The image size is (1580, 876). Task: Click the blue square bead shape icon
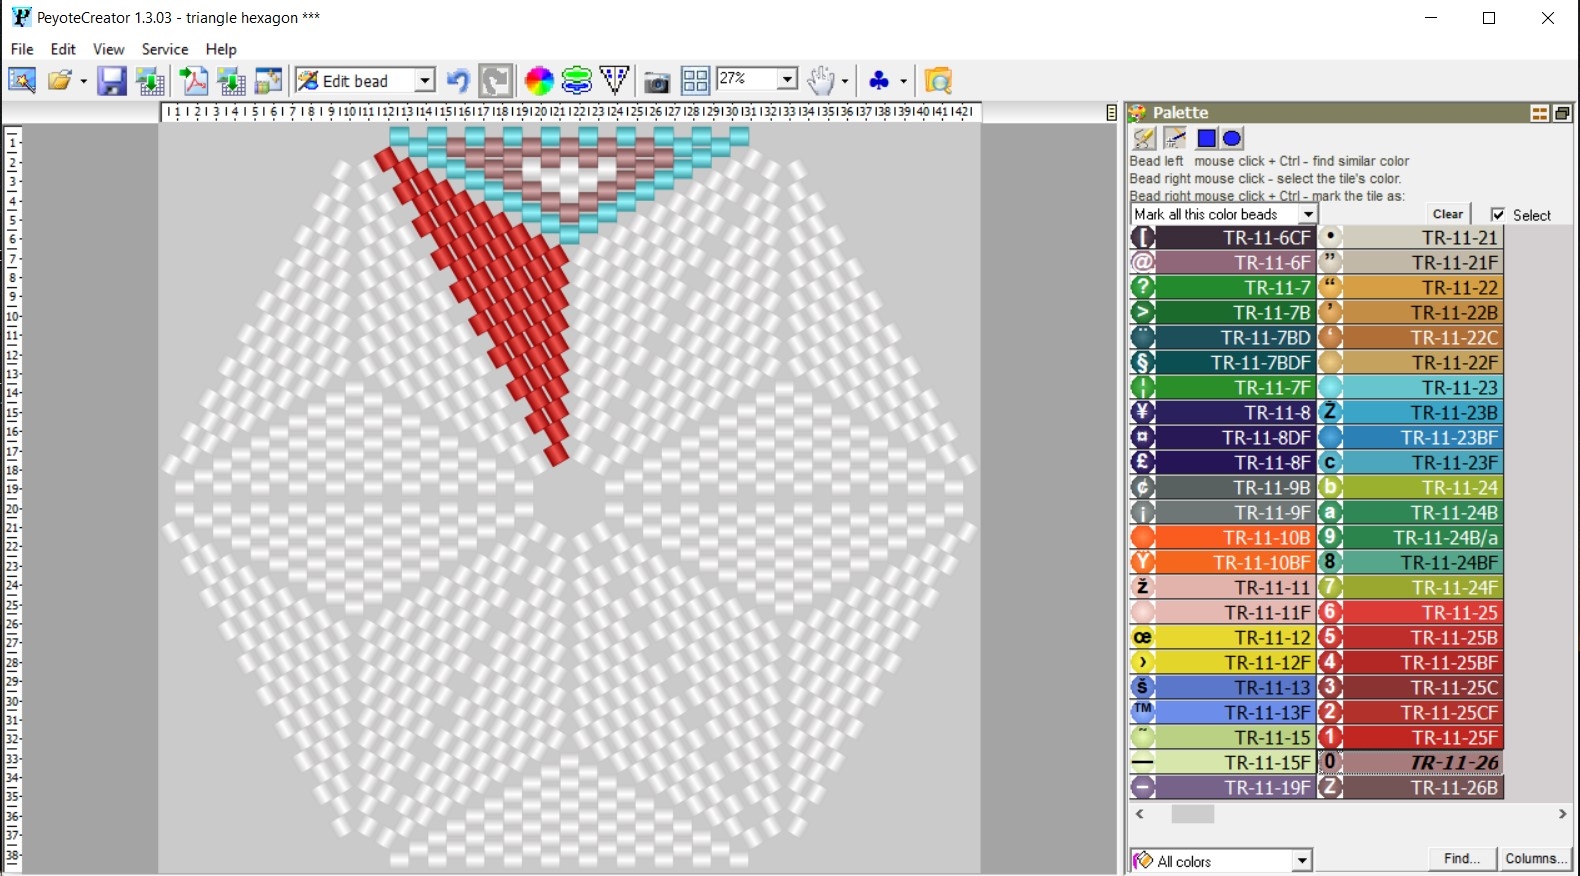click(1207, 138)
